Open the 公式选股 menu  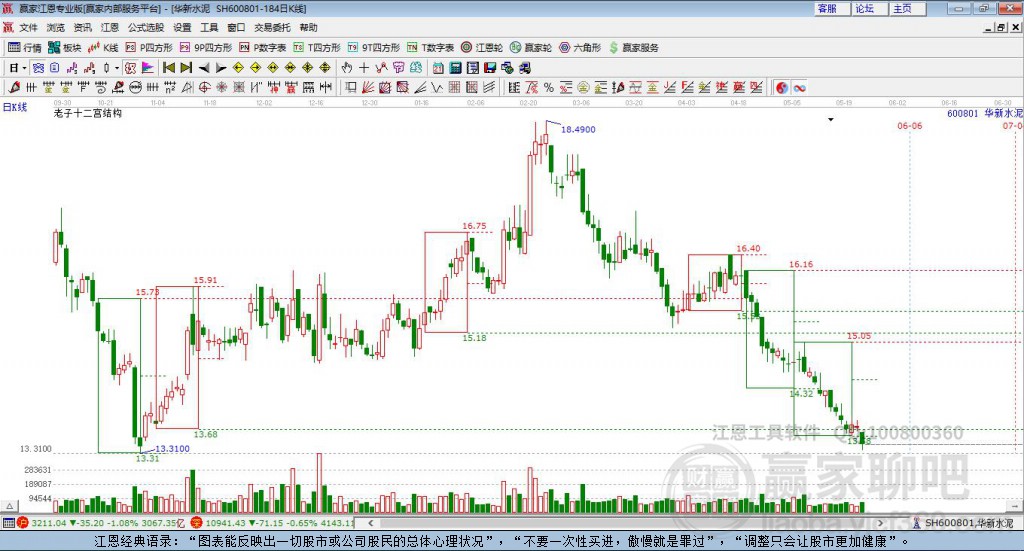click(146, 27)
